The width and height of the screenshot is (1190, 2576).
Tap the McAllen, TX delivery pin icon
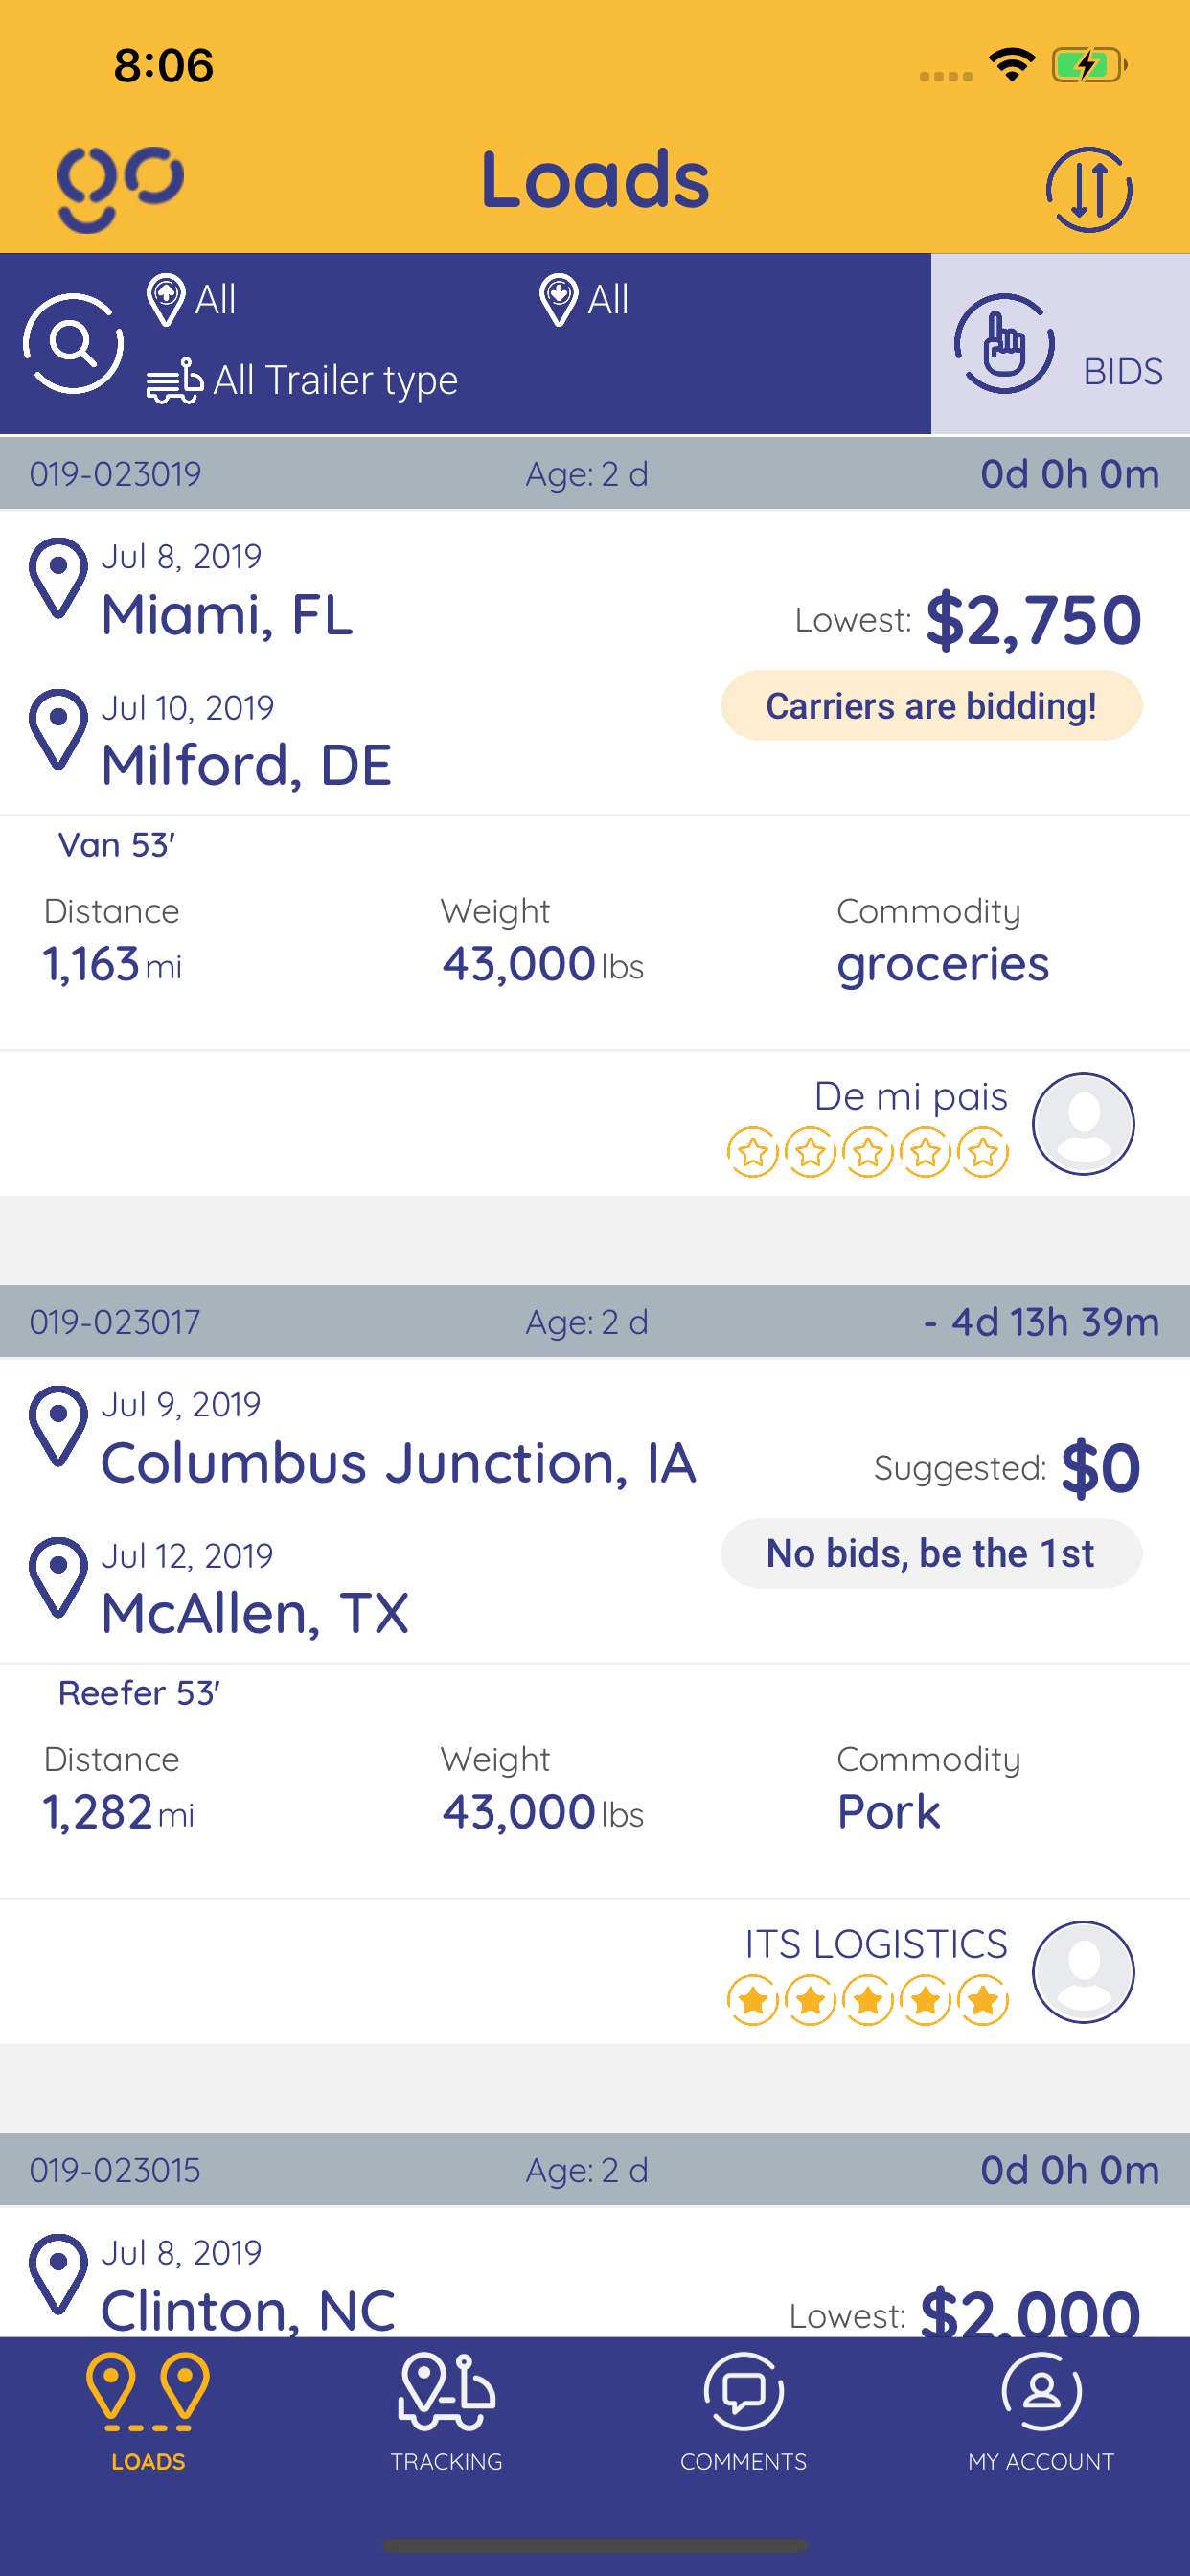click(58, 1577)
